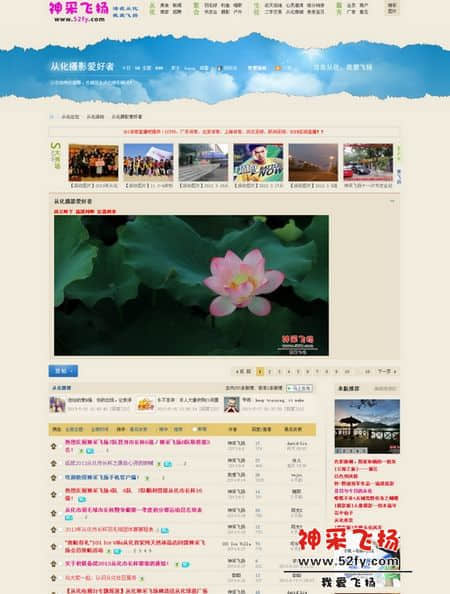The image size is (450, 594).
Task: Click the 神采飞扬 www.52fy.com site logo
Action: click(78, 12)
